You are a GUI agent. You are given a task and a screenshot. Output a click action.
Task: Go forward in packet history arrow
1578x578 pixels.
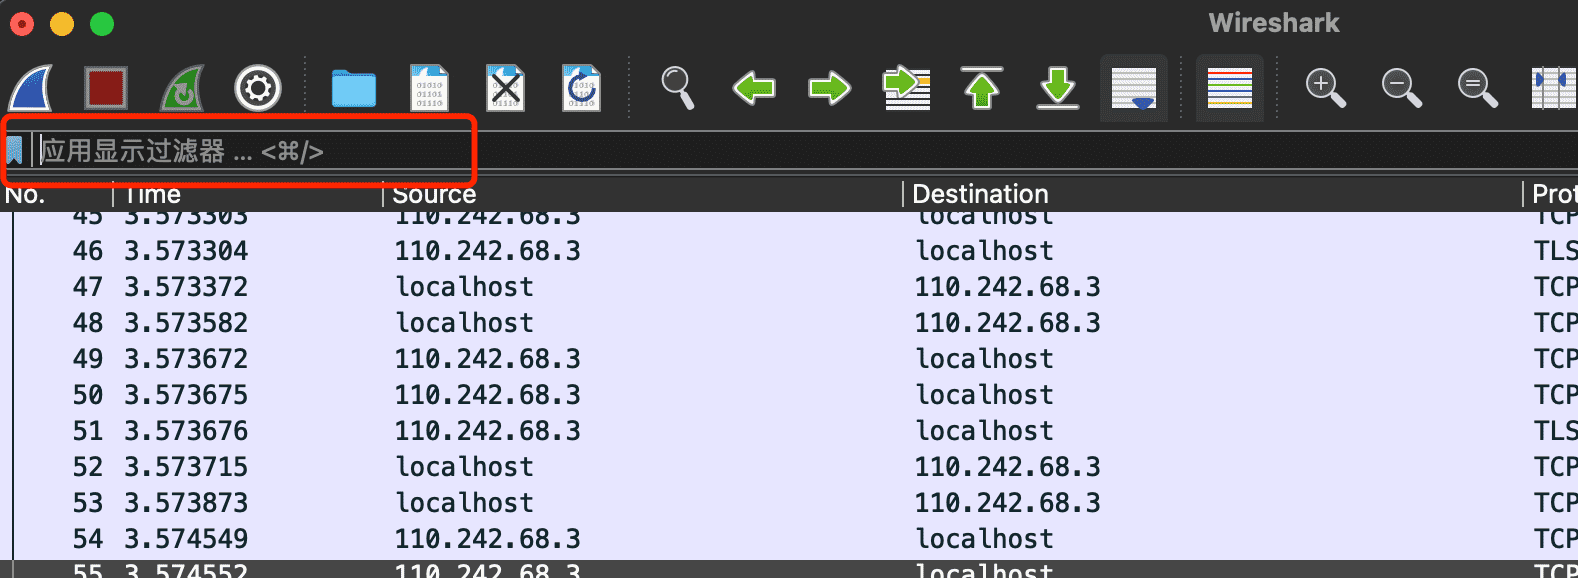tap(830, 88)
